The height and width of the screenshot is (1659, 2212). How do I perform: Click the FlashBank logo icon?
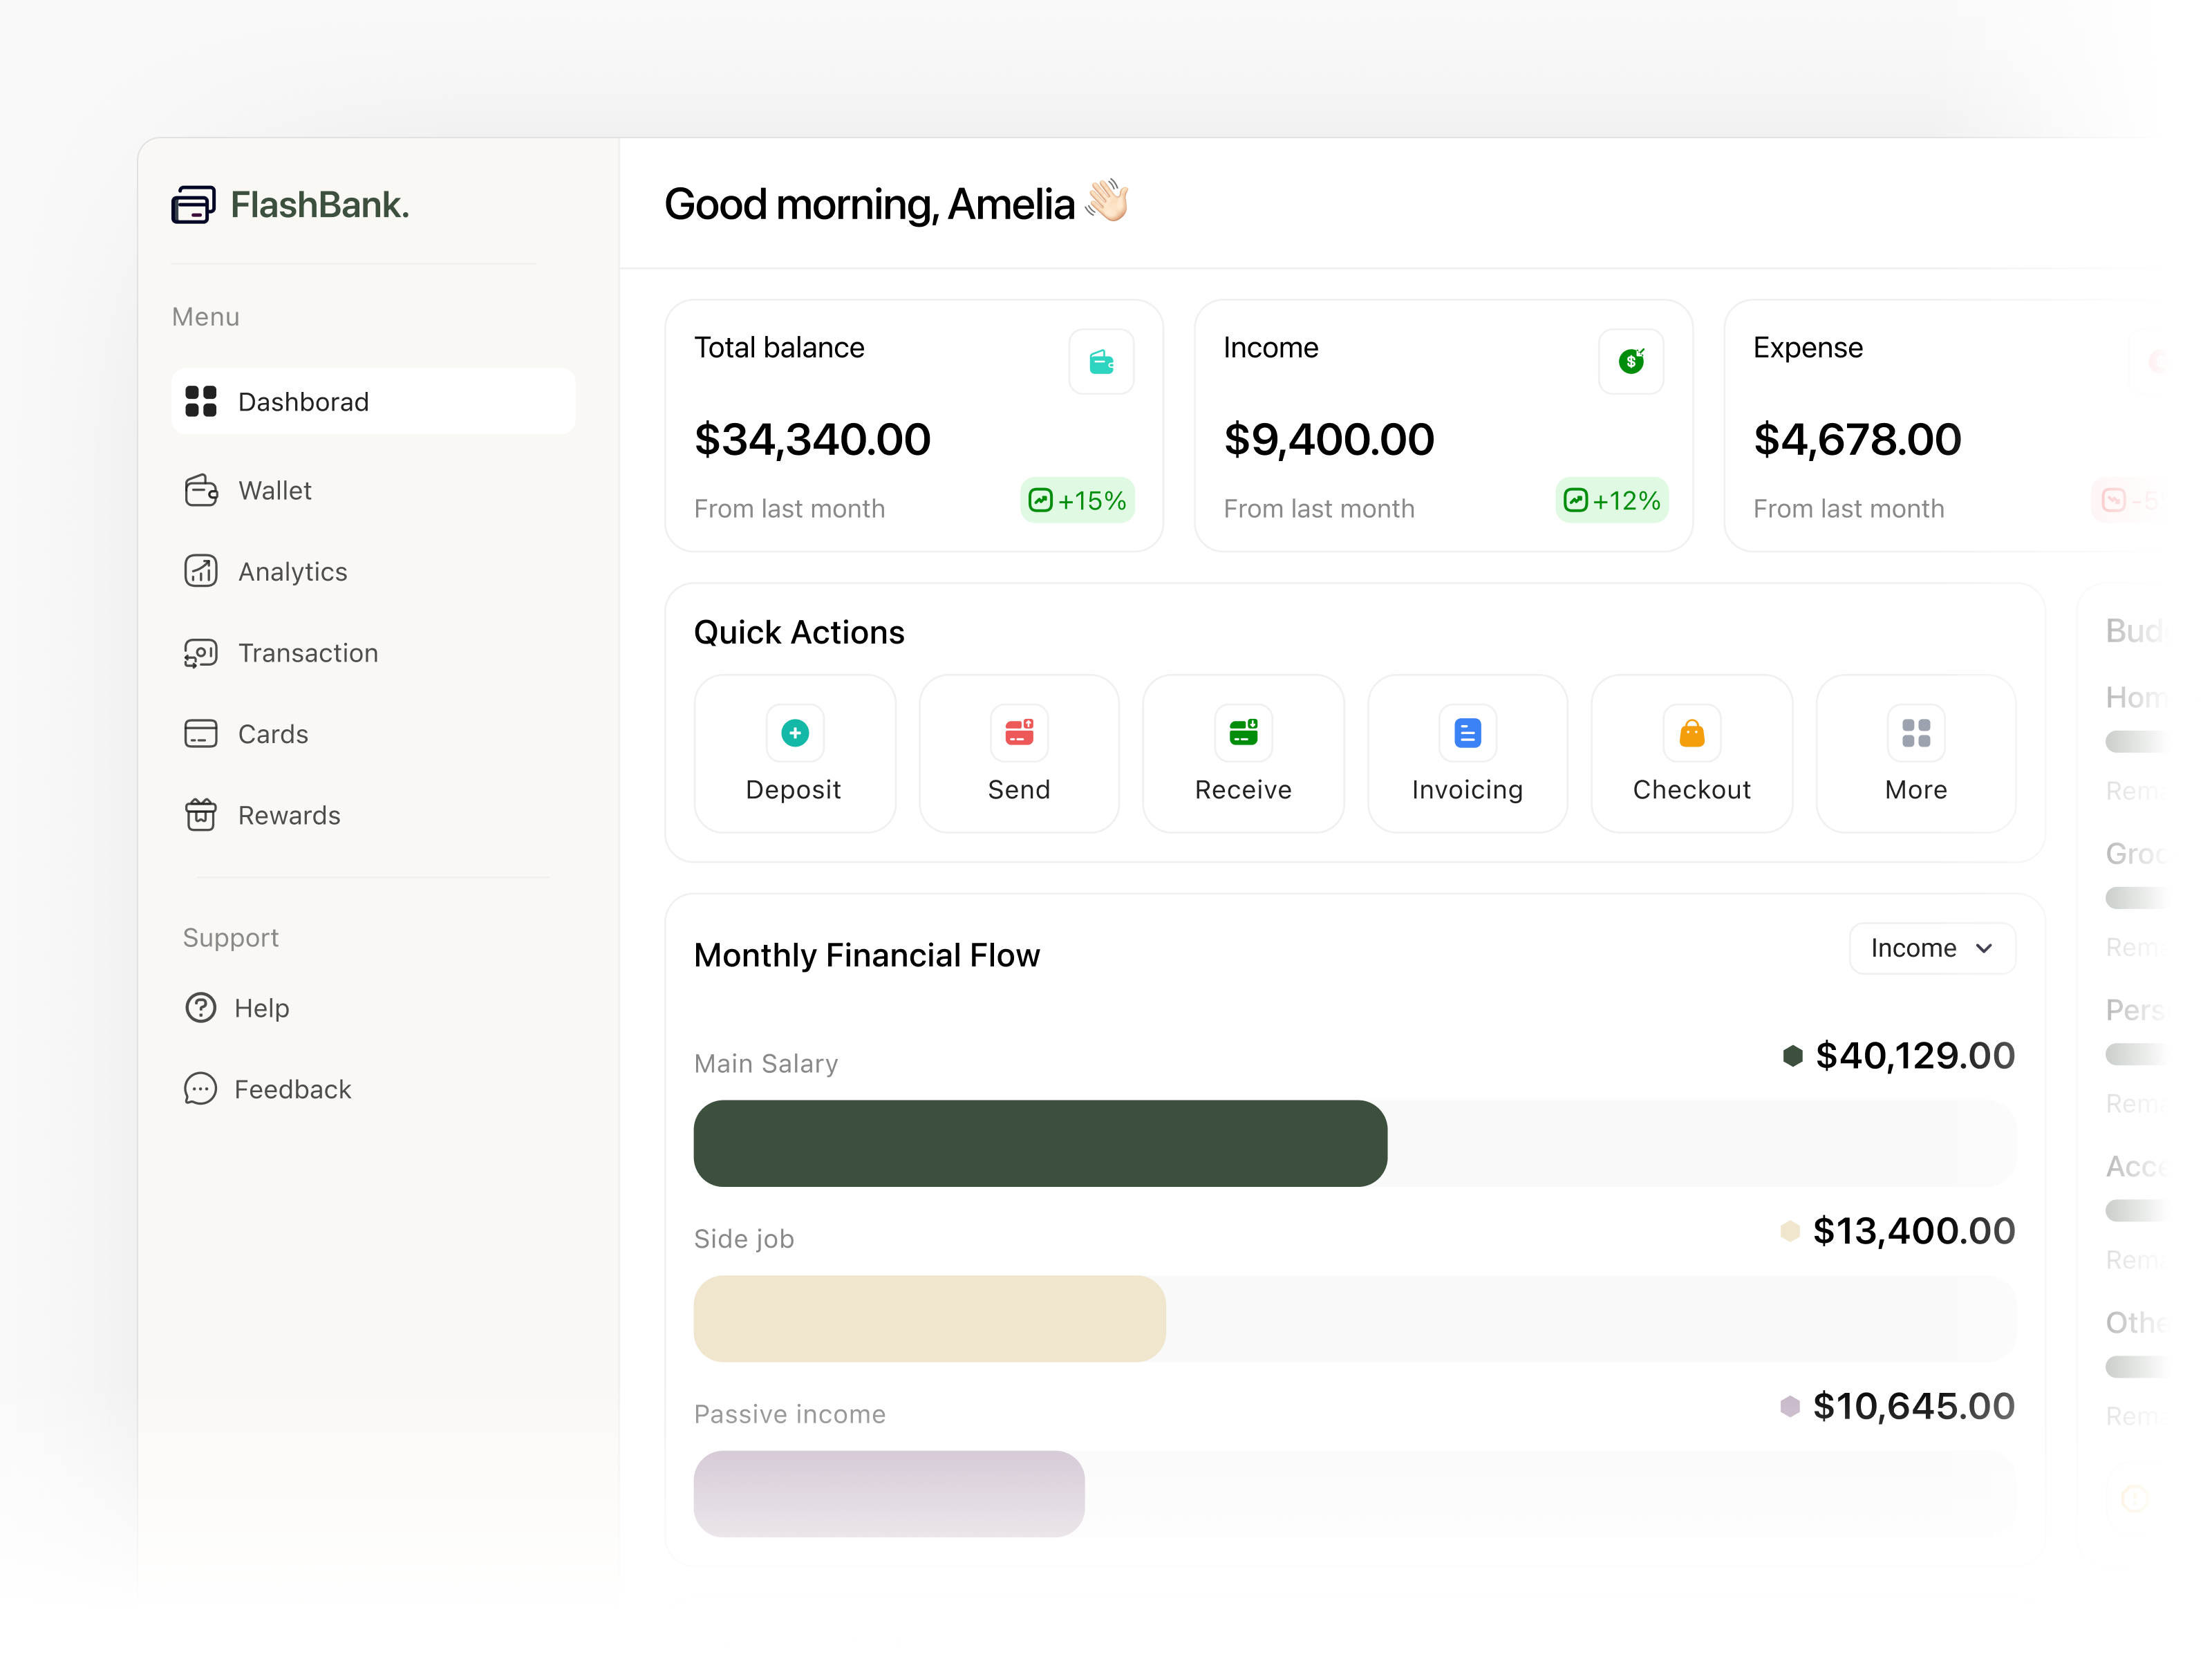tap(196, 204)
